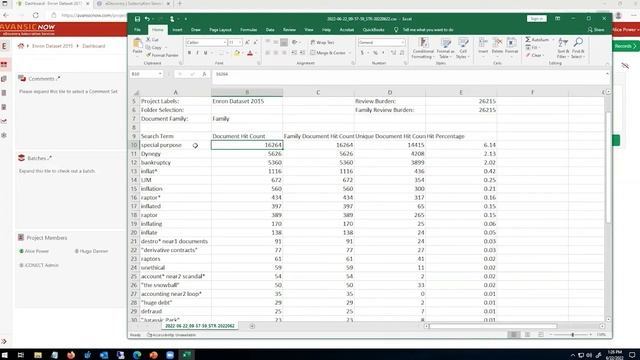Click Merge & Center
Image resolution: width=640 pixels, height=360 pixels.
[x=328, y=53]
